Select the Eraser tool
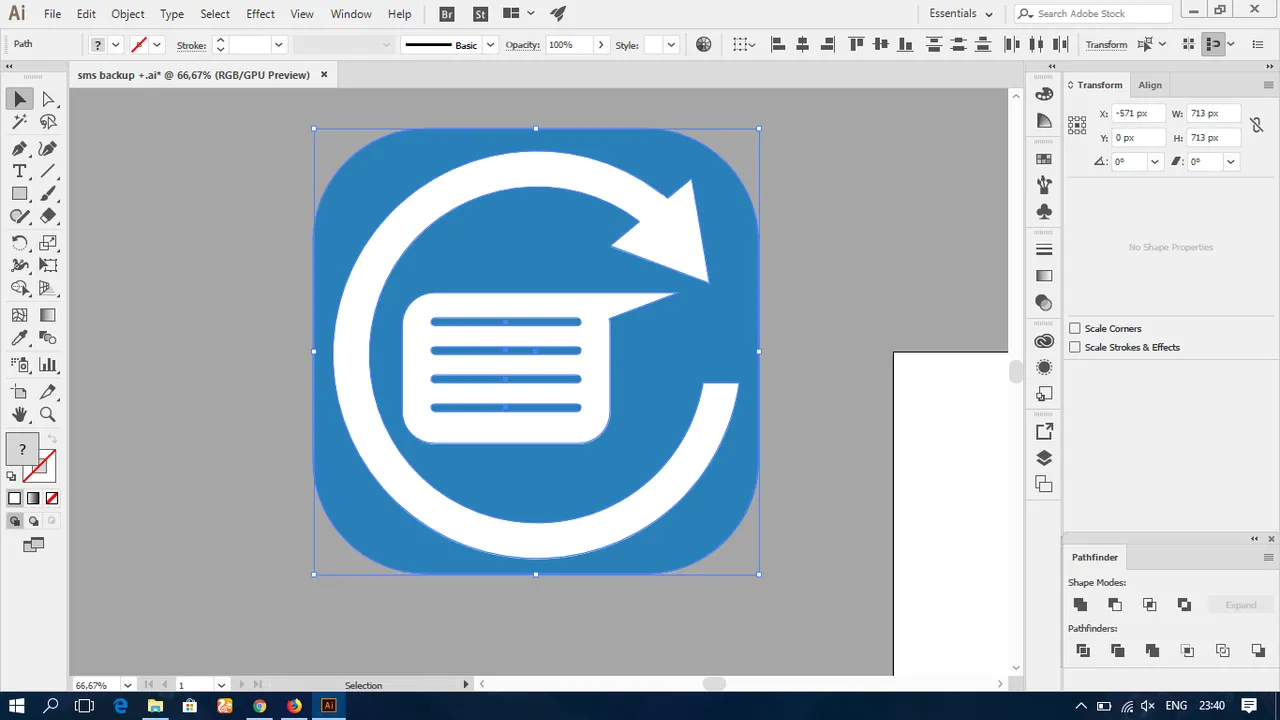The width and height of the screenshot is (1280, 720). coord(48,216)
